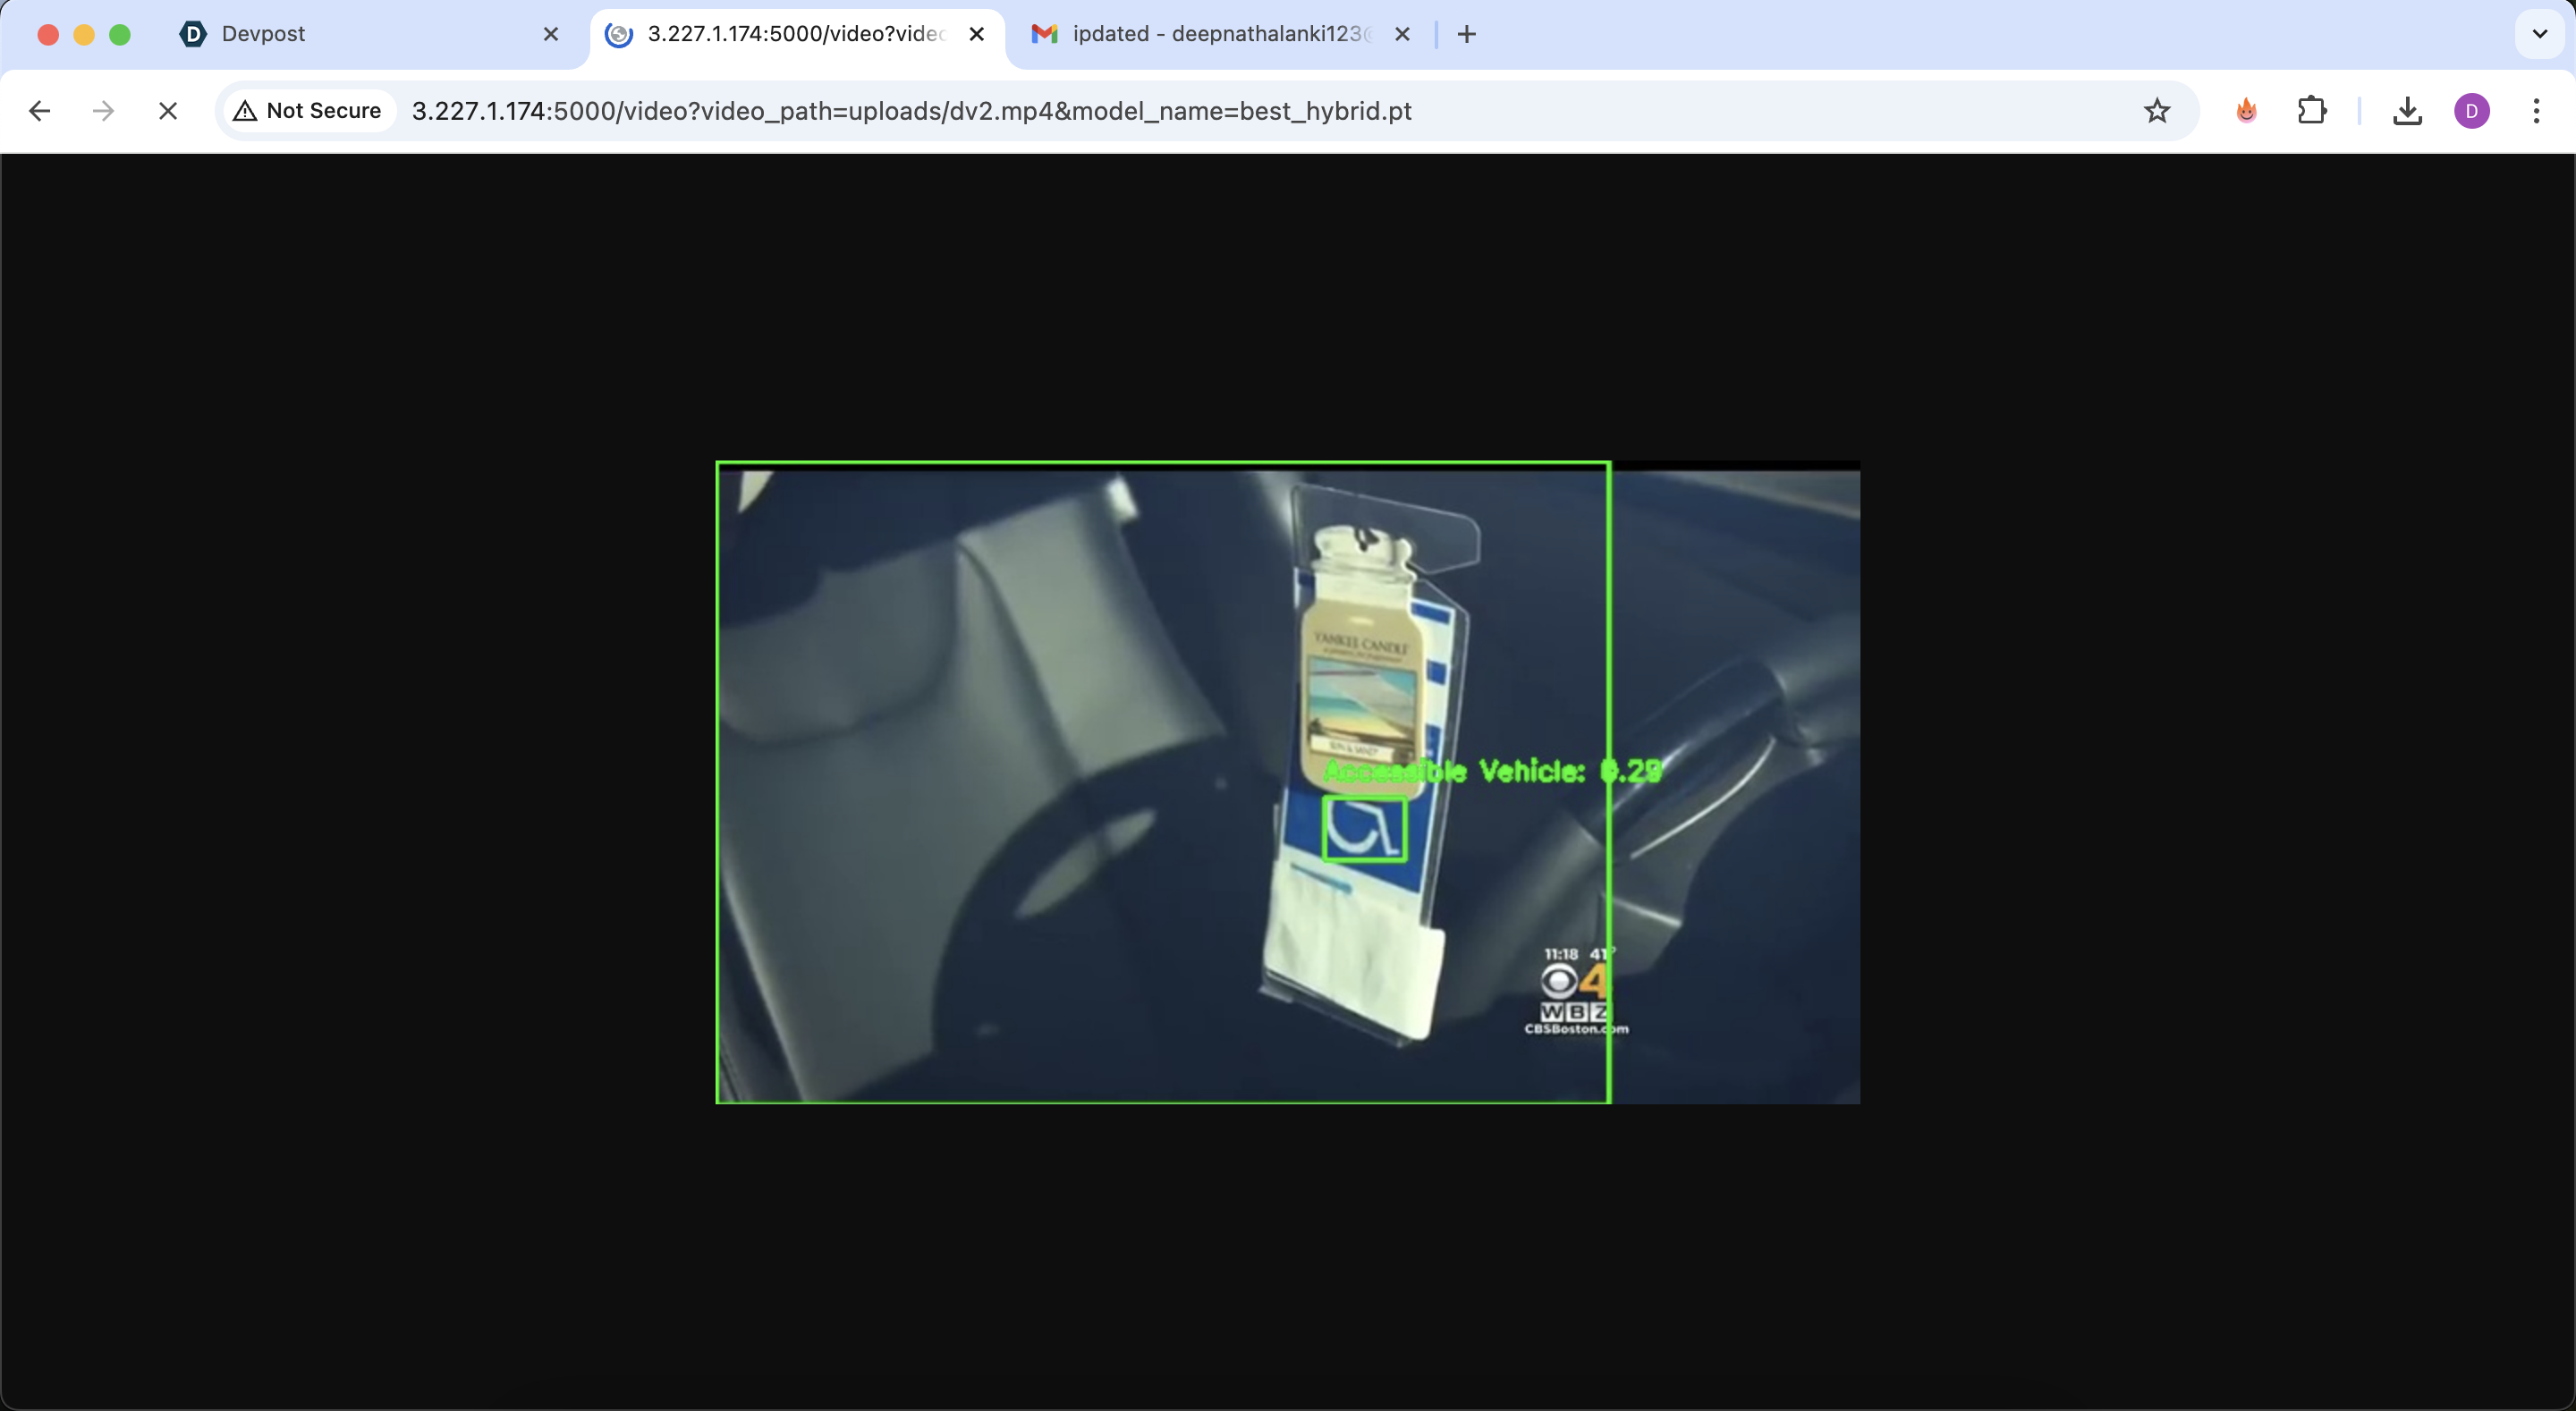Image resolution: width=2576 pixels, height=1411 pixels.
Task: Open the purple D profile avatar
Action: tap(2472, 111)
